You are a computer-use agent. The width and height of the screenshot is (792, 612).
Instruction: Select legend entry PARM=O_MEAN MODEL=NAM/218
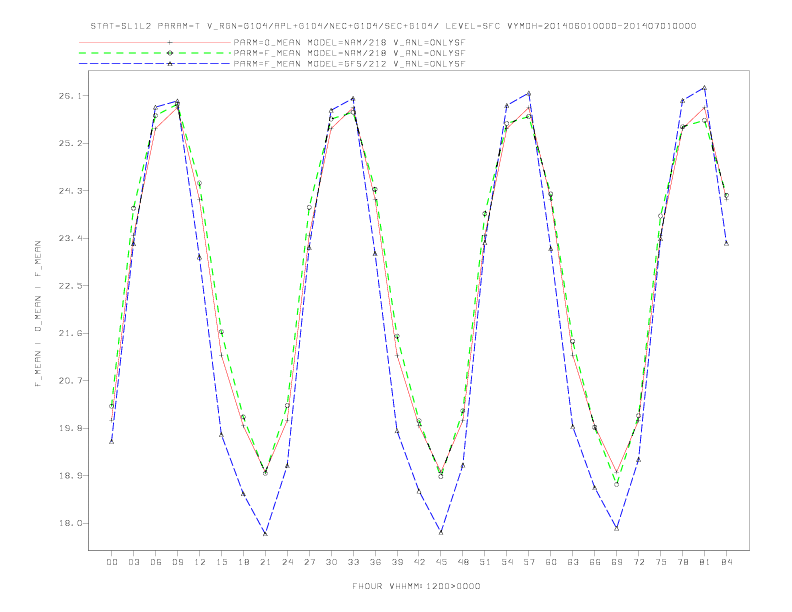(x=349, y=42)
